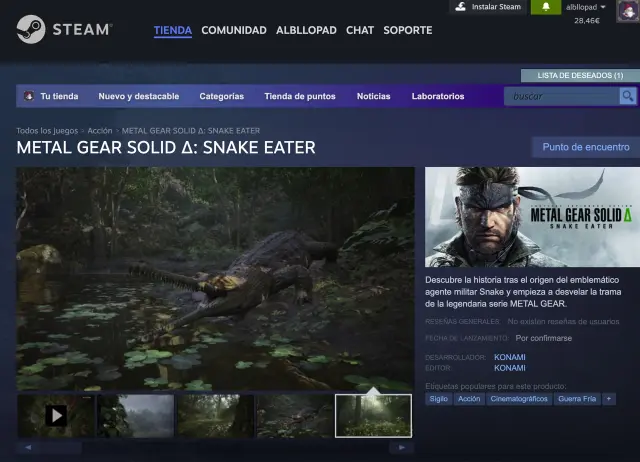Viewport: 640px width, 462px height.
Task: Select the Guerra Fría tag
Action: [577, 399]
